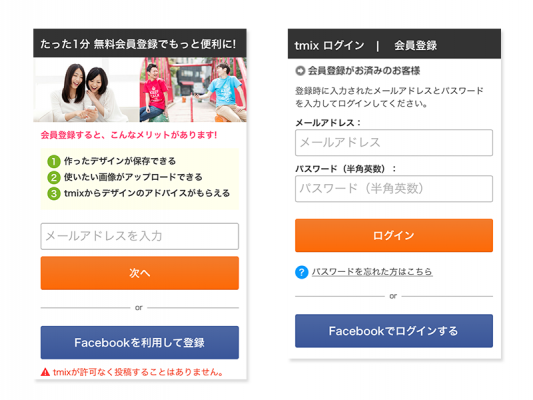Click the arrow icon beside 会員登録がお済みのお客様
Image resolution: width=533 pixels, height=400 pixels.
[300, 71]
